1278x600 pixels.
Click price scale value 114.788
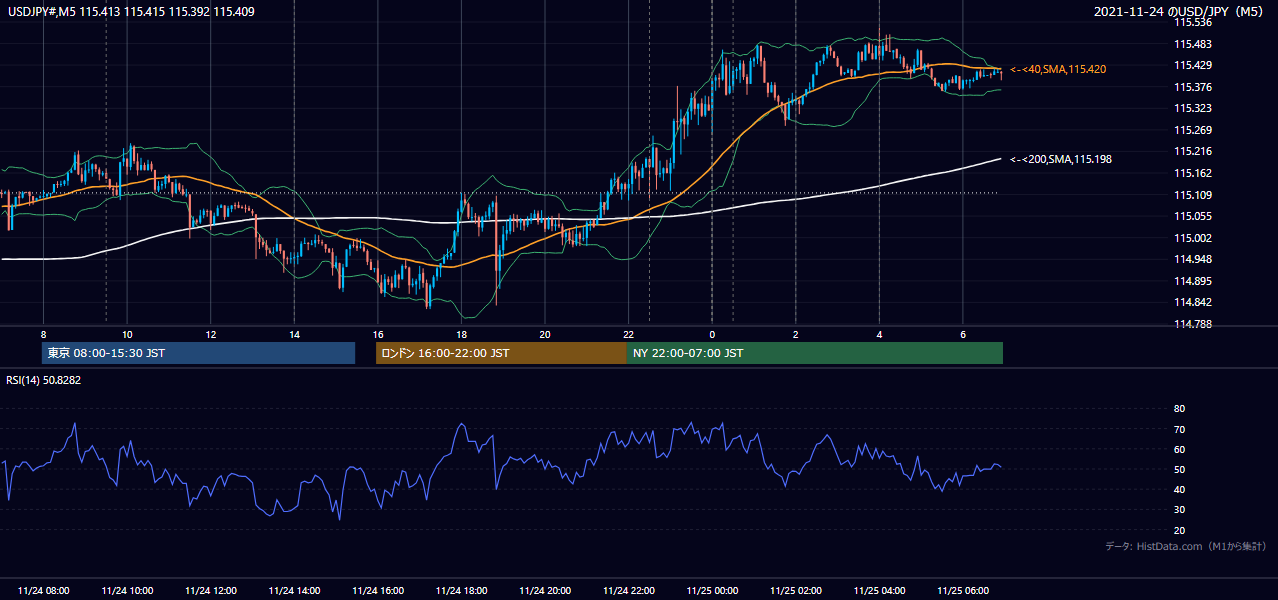(x=1192, y=324)
